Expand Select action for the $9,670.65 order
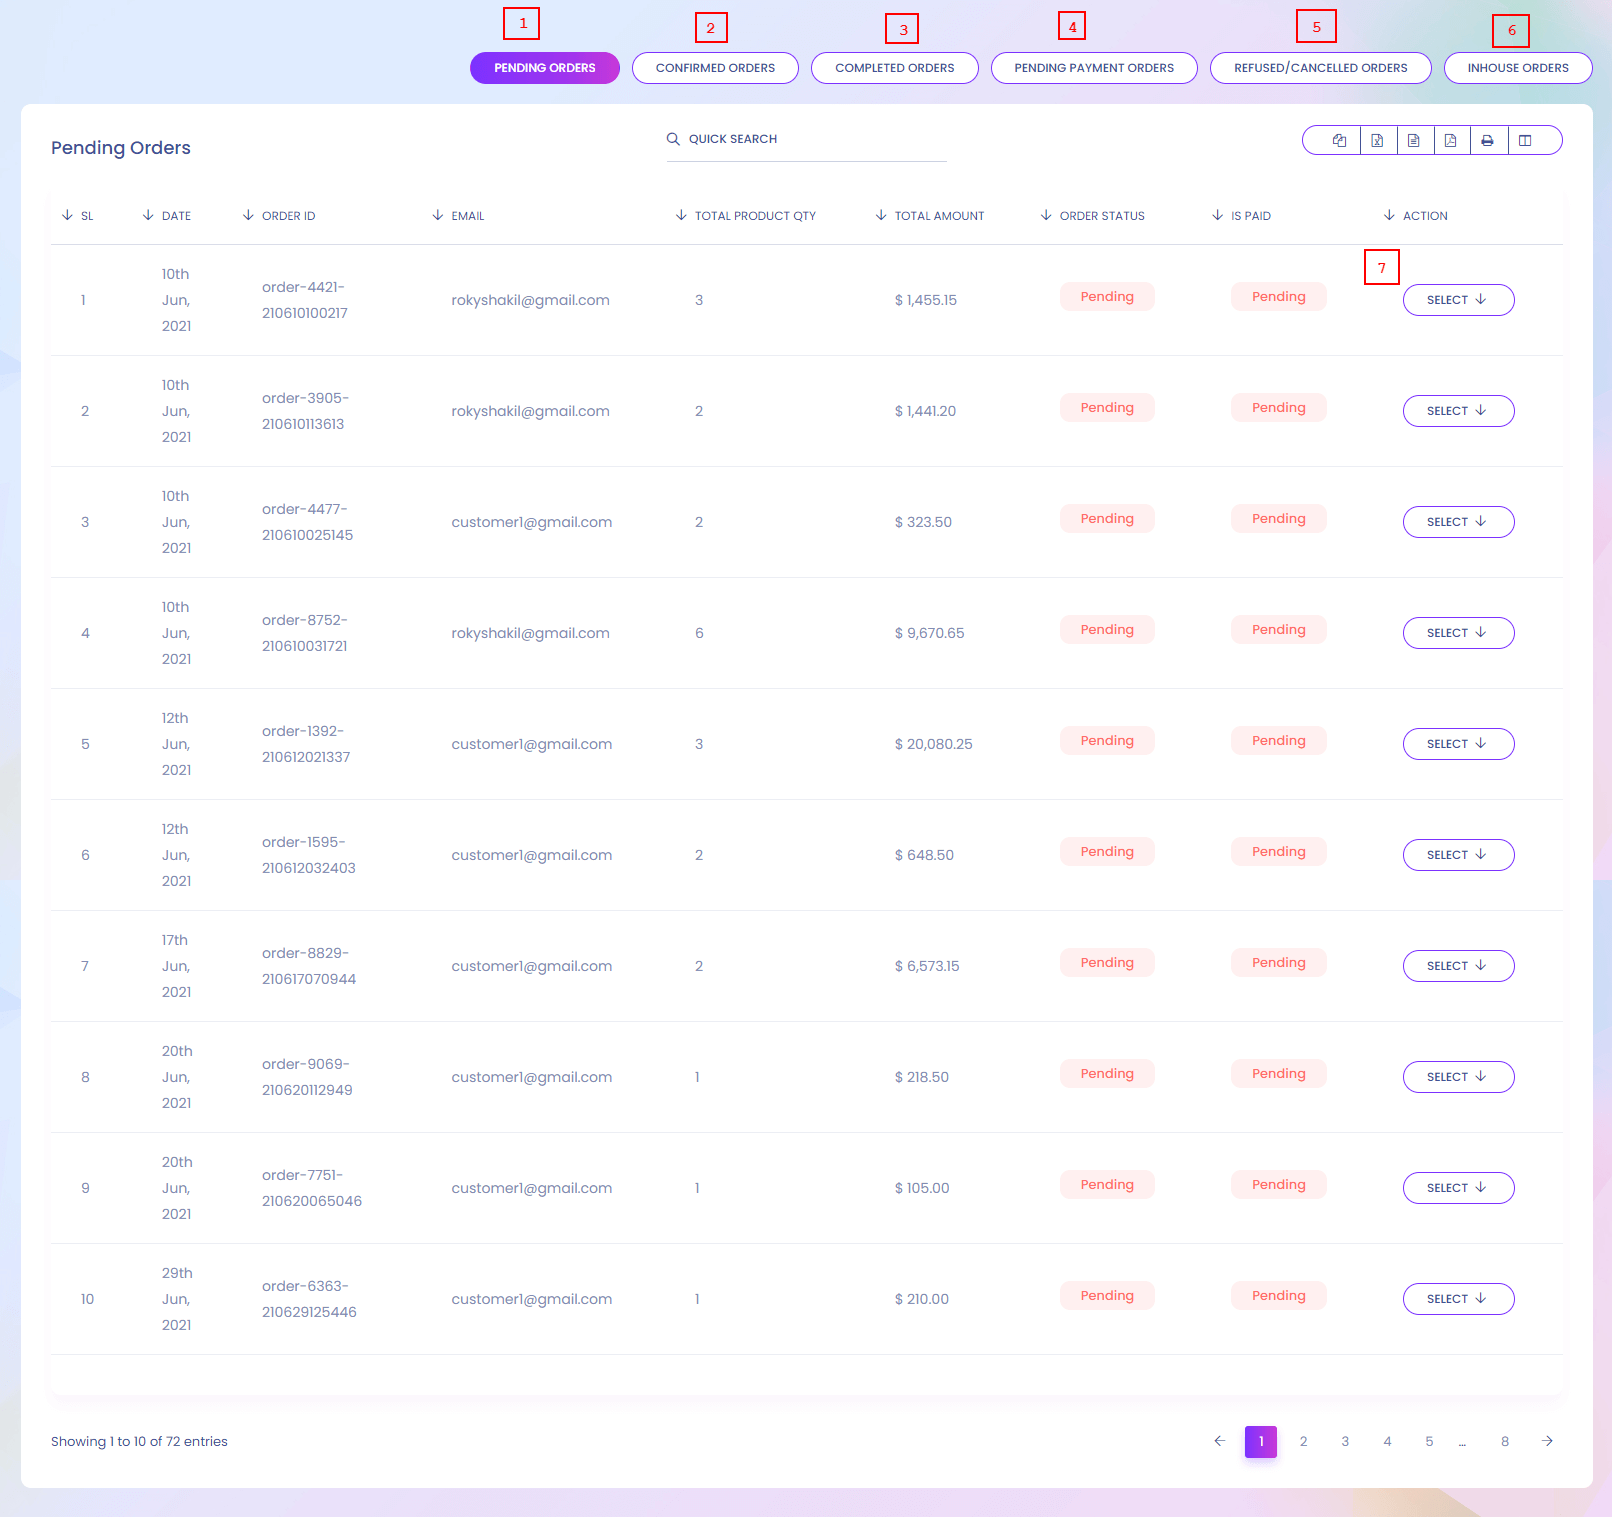Image resolution: width=1612 pixels, height=1517 pixels. tap(1457, 633)
